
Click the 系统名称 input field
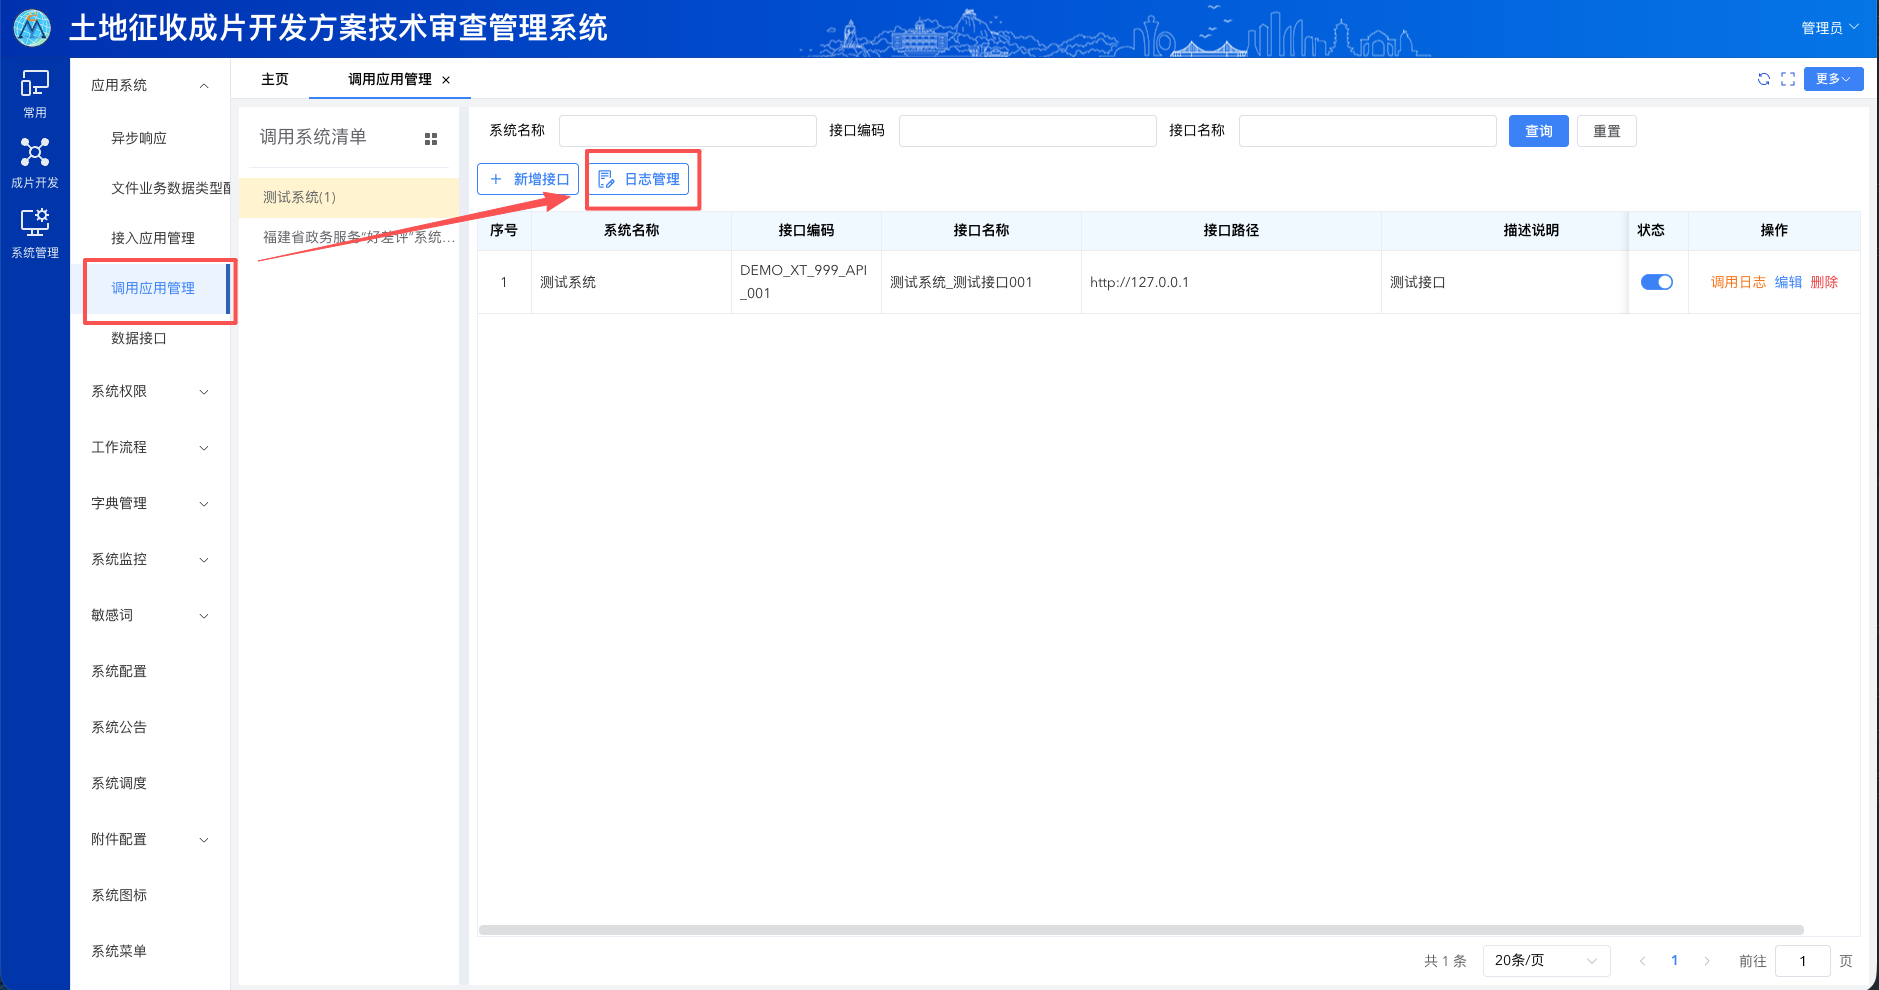(687, 130)
